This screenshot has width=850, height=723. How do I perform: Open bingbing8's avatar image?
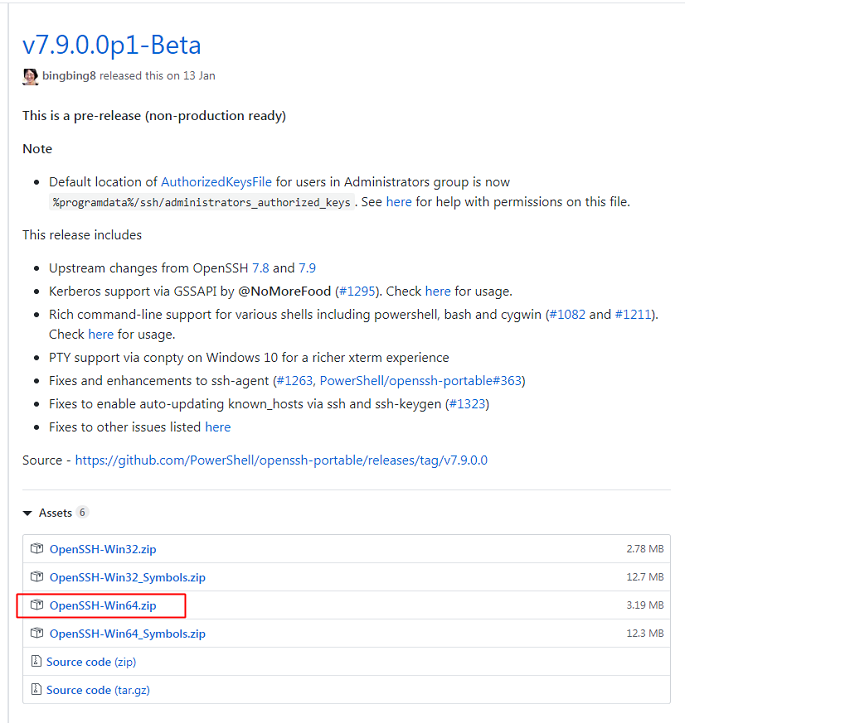point(30,76)
